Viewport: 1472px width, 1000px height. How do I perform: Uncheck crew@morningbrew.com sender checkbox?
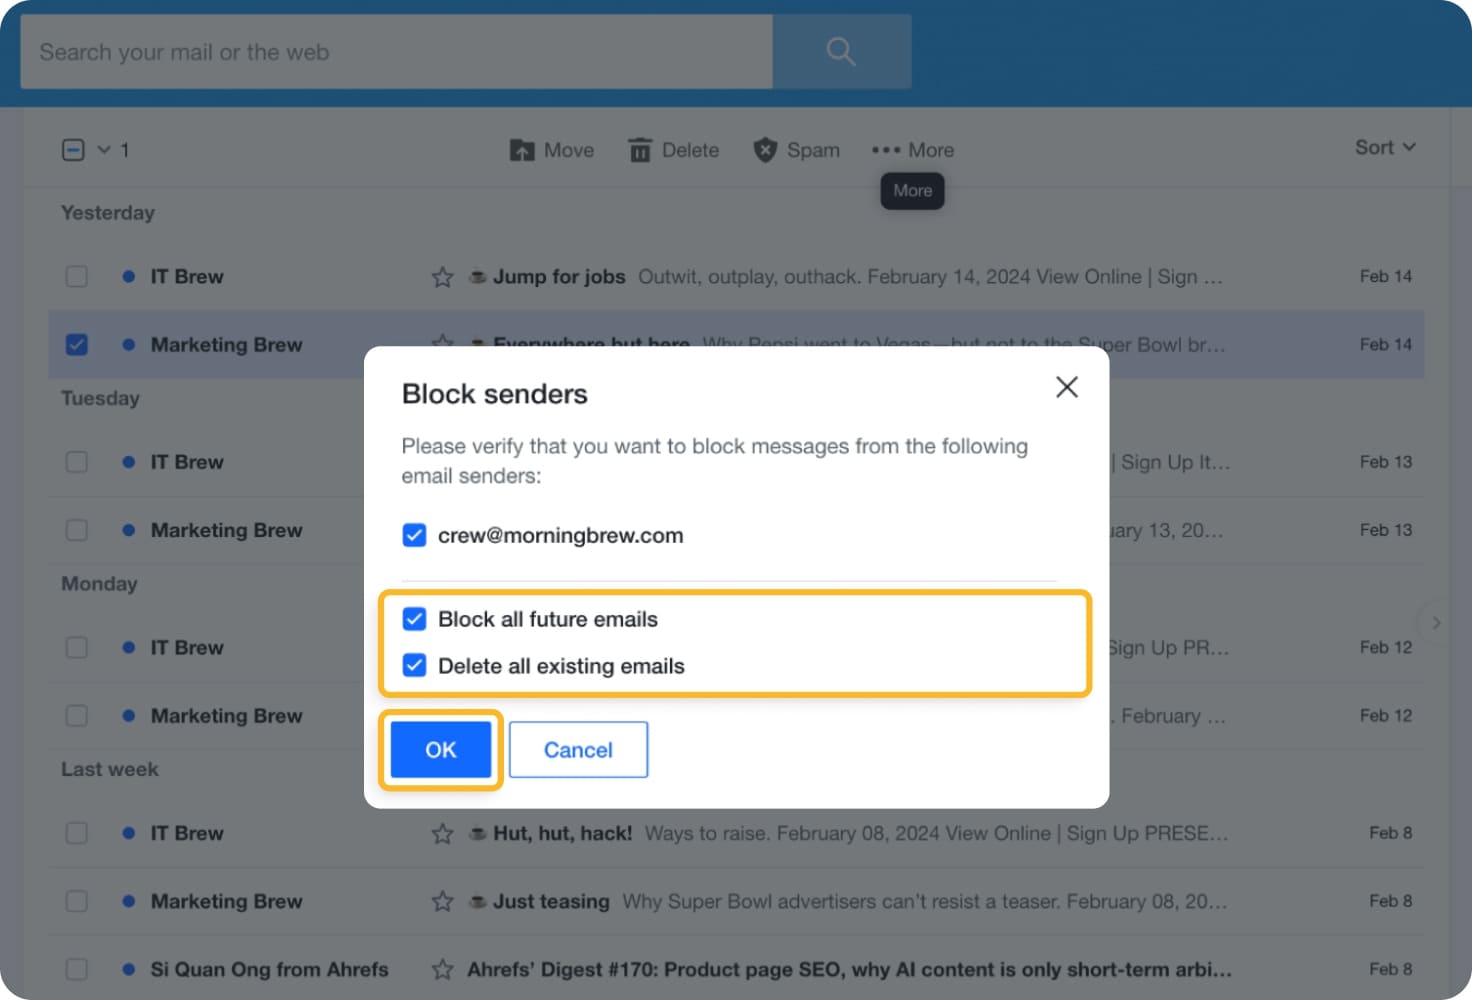pos(414,535)
